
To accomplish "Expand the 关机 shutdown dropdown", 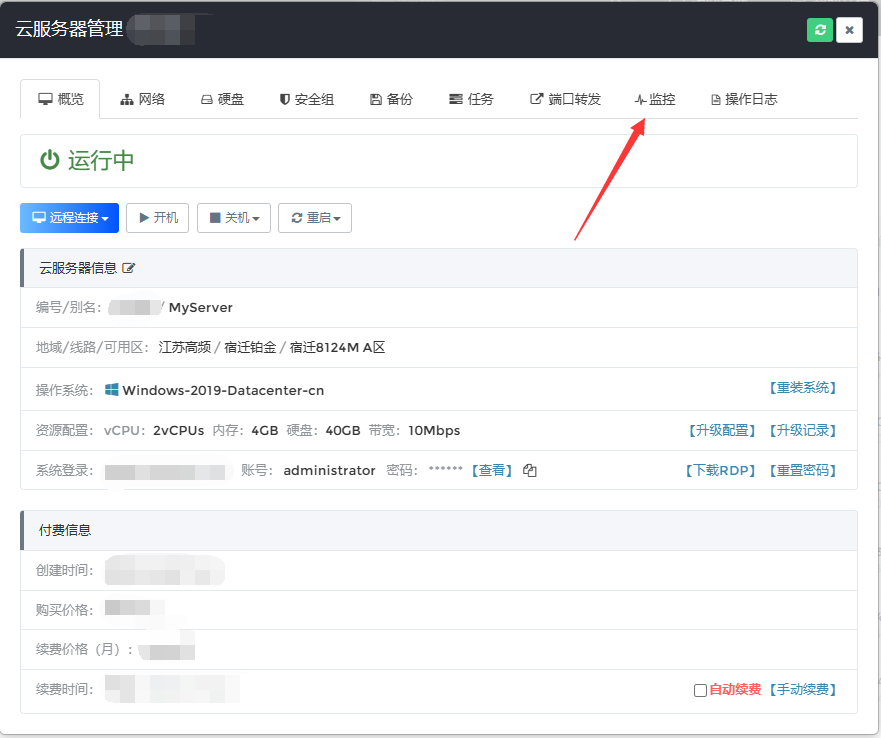I will pyautogui.click(x=234, y=218).
